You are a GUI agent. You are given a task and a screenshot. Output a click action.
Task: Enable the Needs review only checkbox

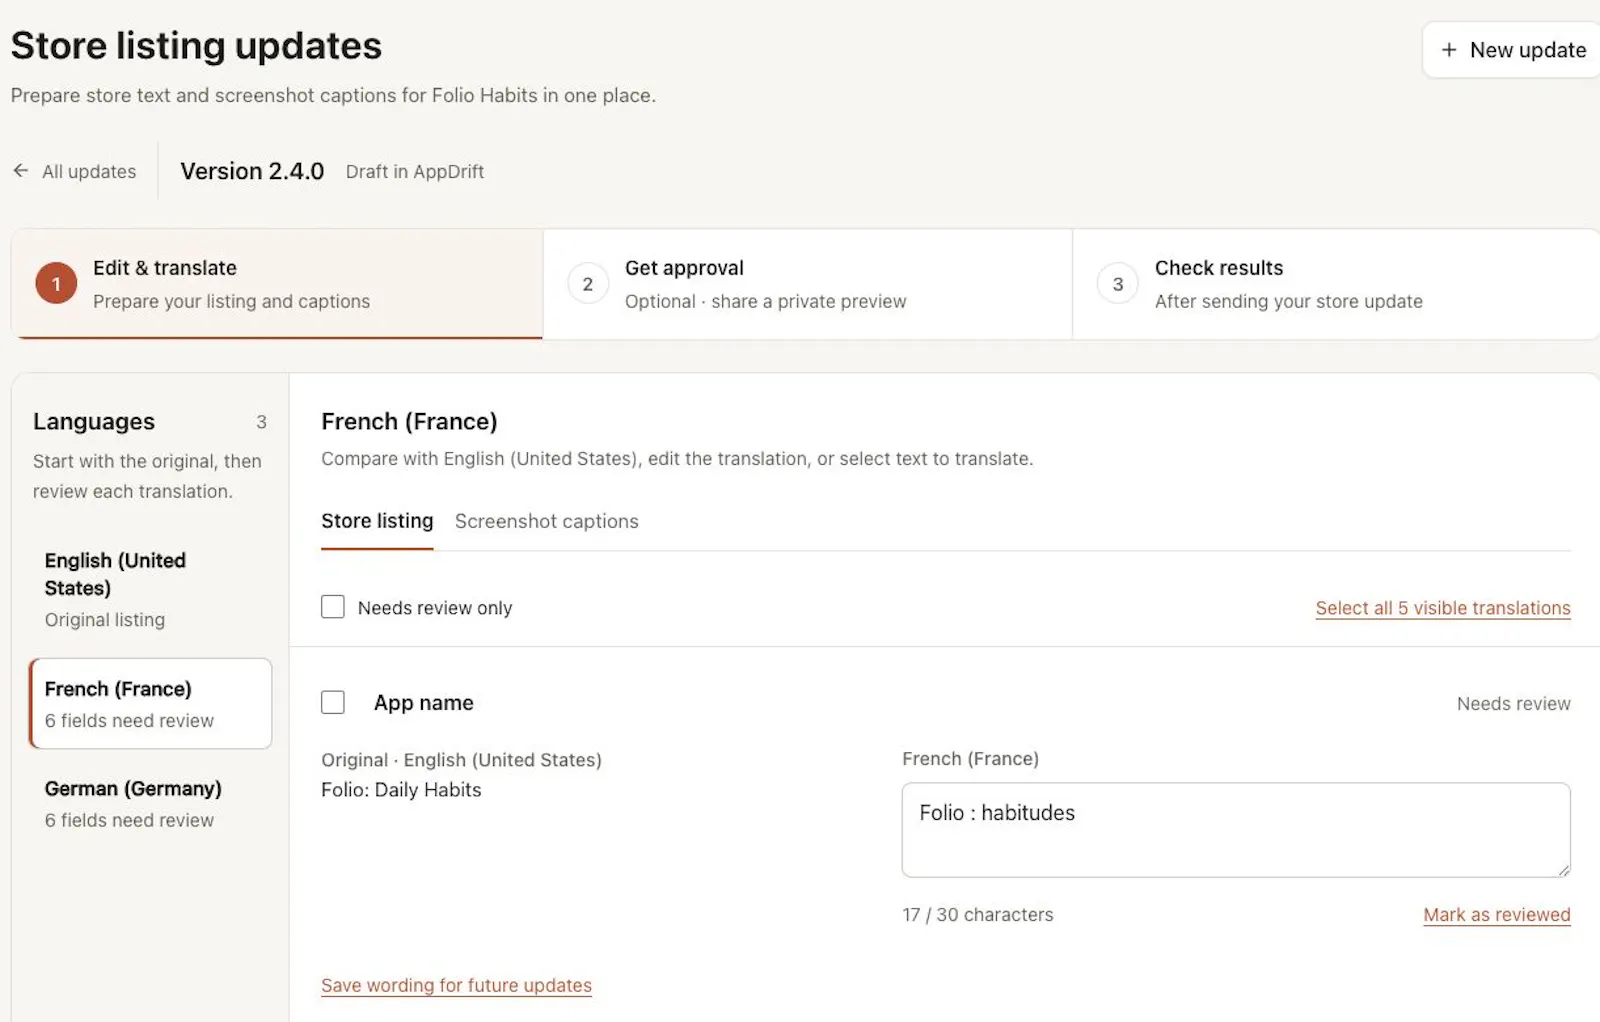point(333,607)
